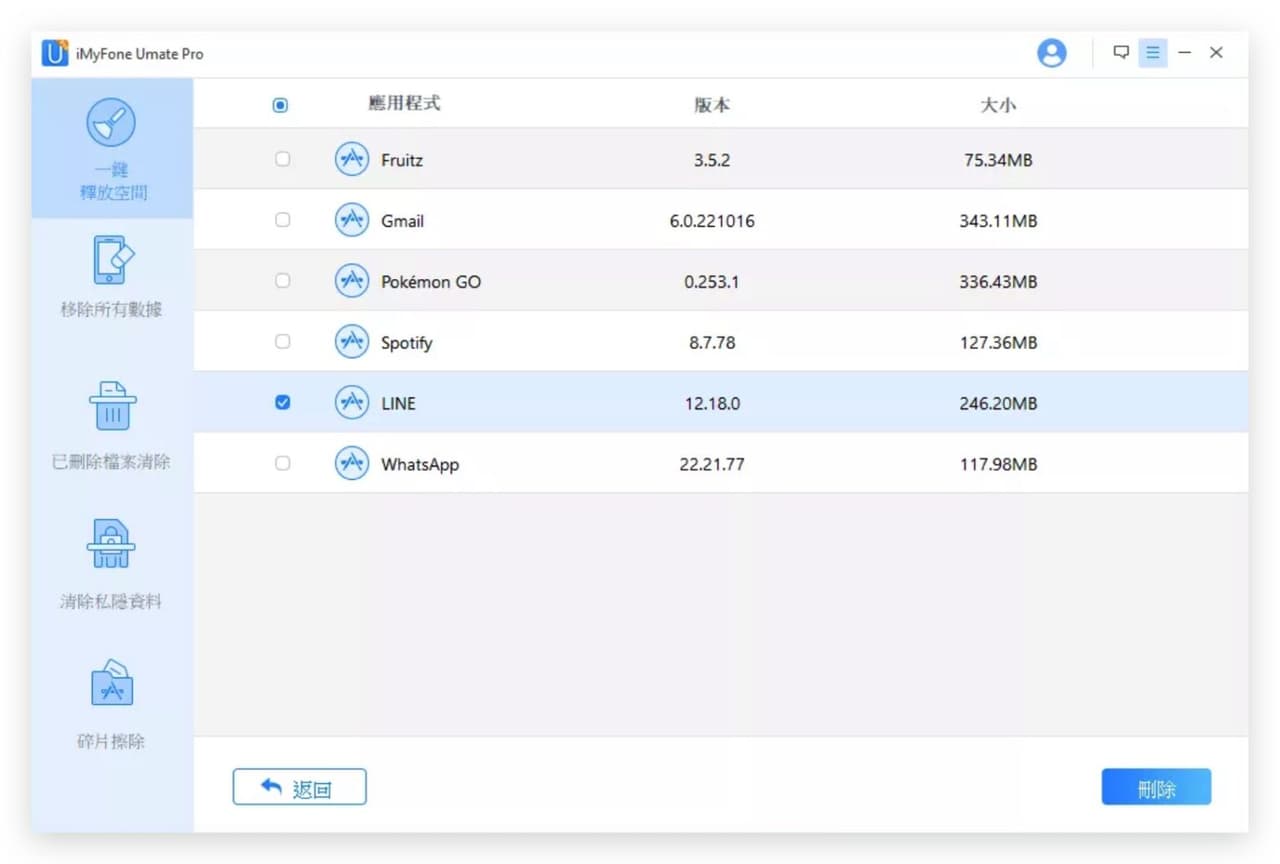Screen dimensions: 1280x864
Task: Click the Spotify app icon in list
Action: (x=351, y=342)
